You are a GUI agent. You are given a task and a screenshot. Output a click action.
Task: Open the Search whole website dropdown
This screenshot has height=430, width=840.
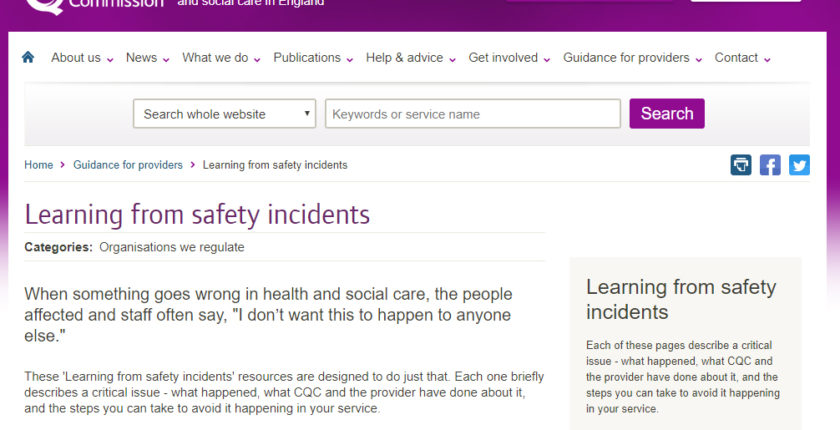(224, 114)
